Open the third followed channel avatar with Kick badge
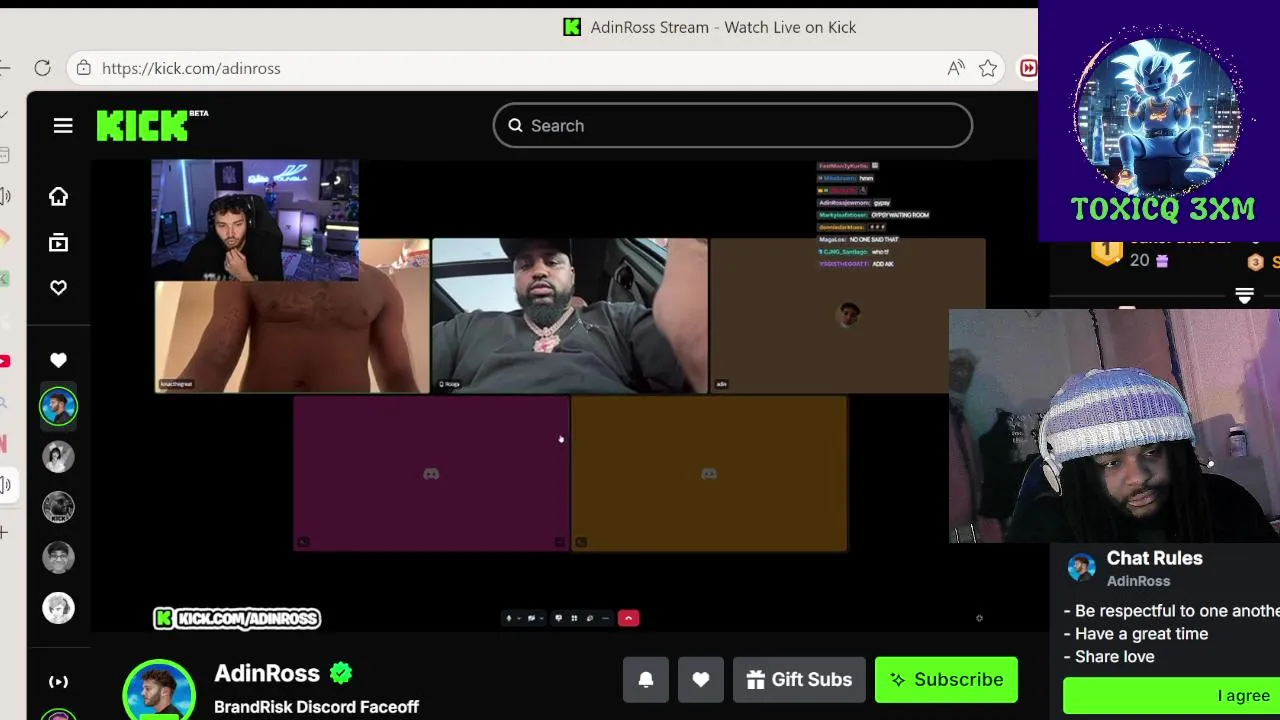 [x=58, y=507]
